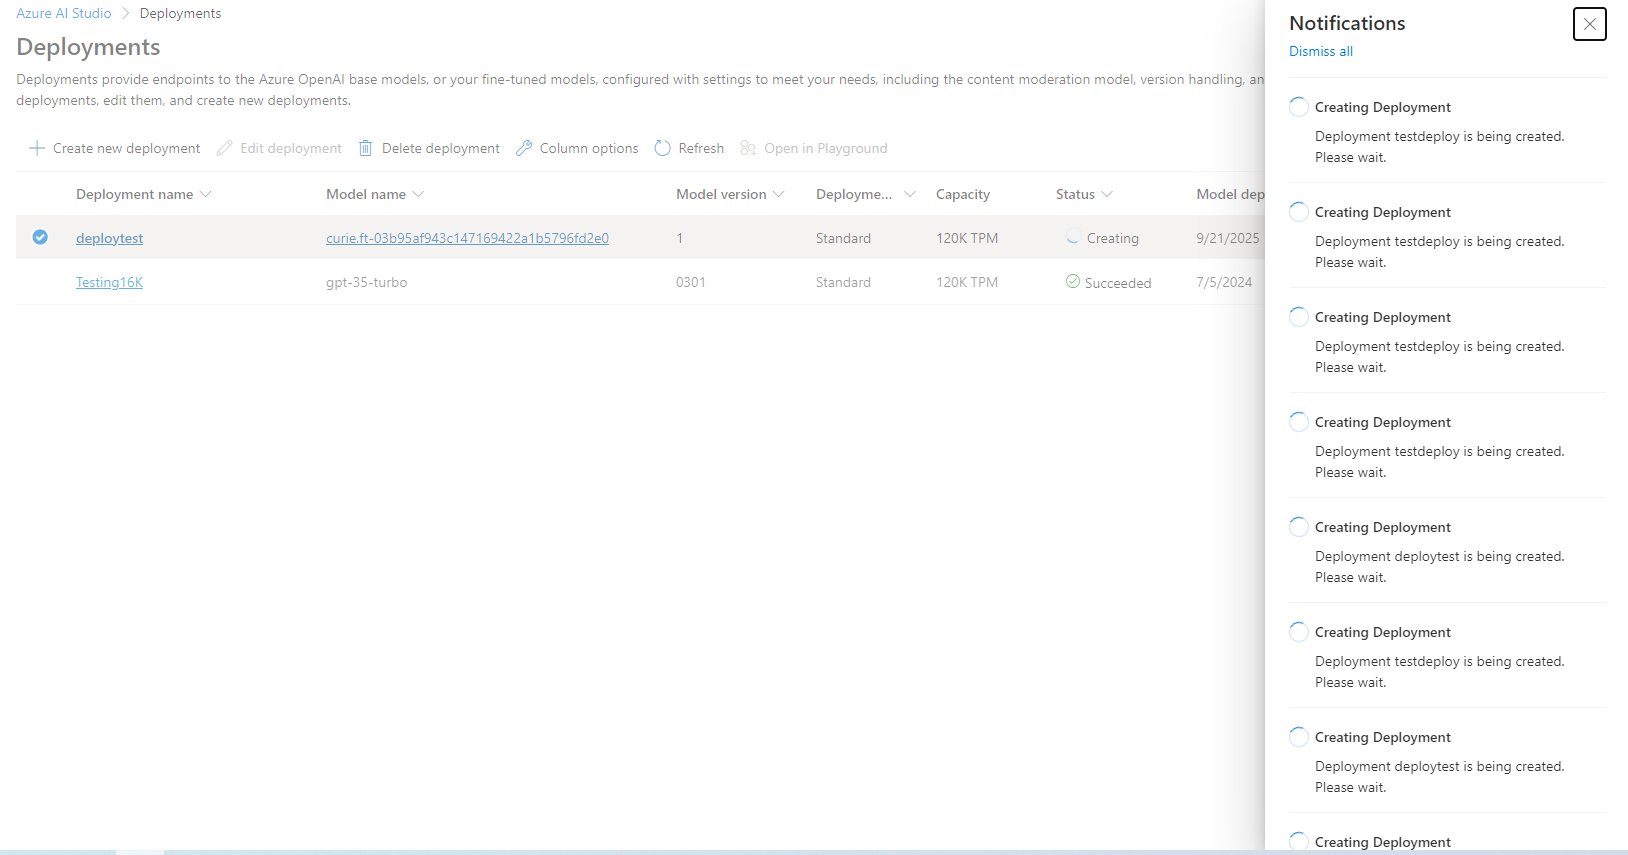This screenshot has height=855, width=1628.
Task: Click the pencil icon for Edit deployment
Action: click(x=224, y=148)
